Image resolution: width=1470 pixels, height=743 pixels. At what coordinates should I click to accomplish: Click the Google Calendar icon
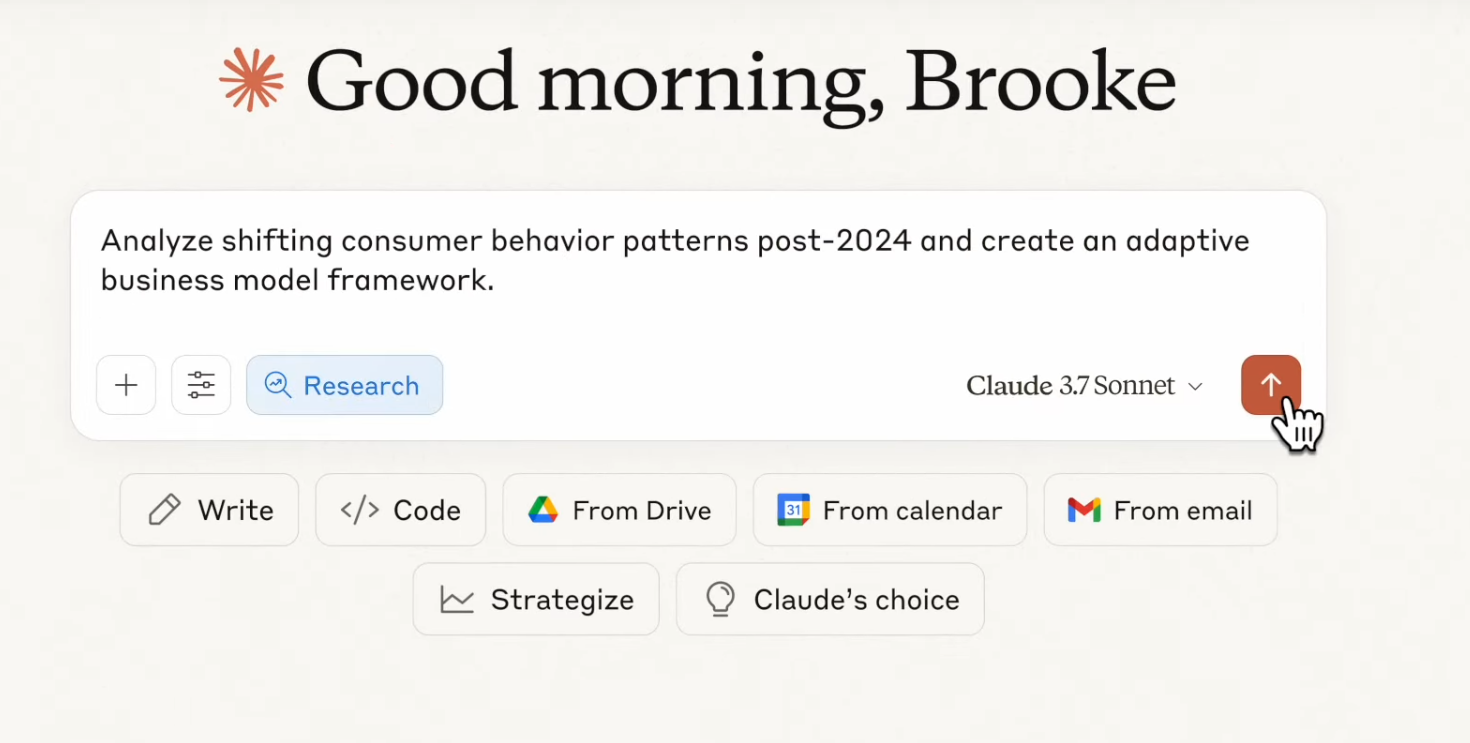point(793,510)
